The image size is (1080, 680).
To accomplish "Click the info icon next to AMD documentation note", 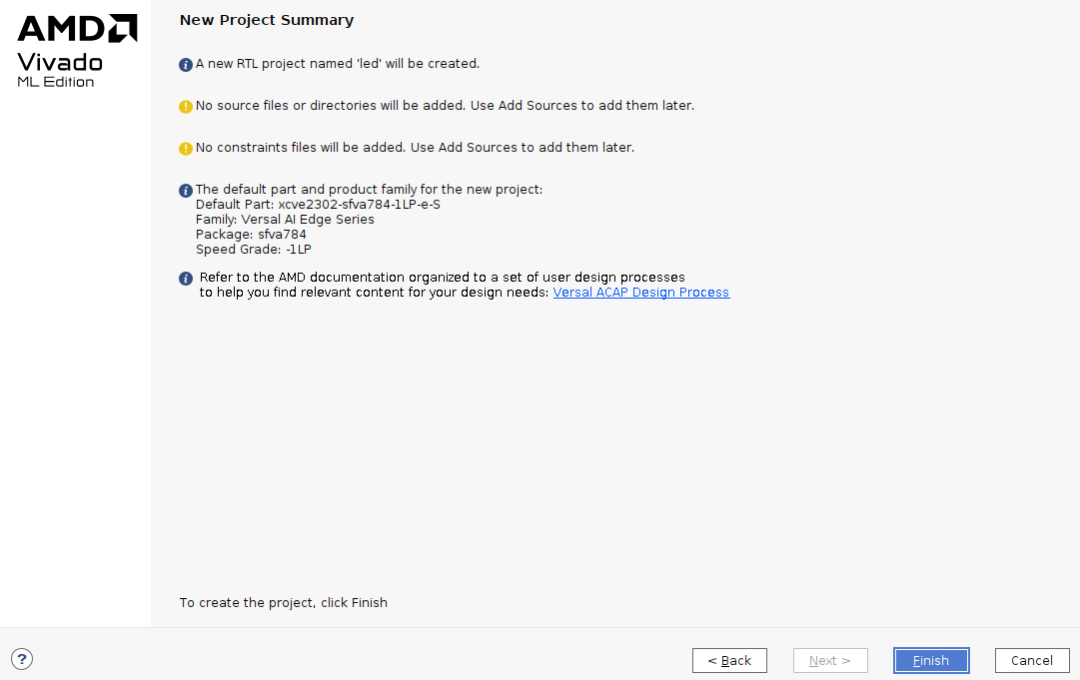I will [x=185, y=278].
